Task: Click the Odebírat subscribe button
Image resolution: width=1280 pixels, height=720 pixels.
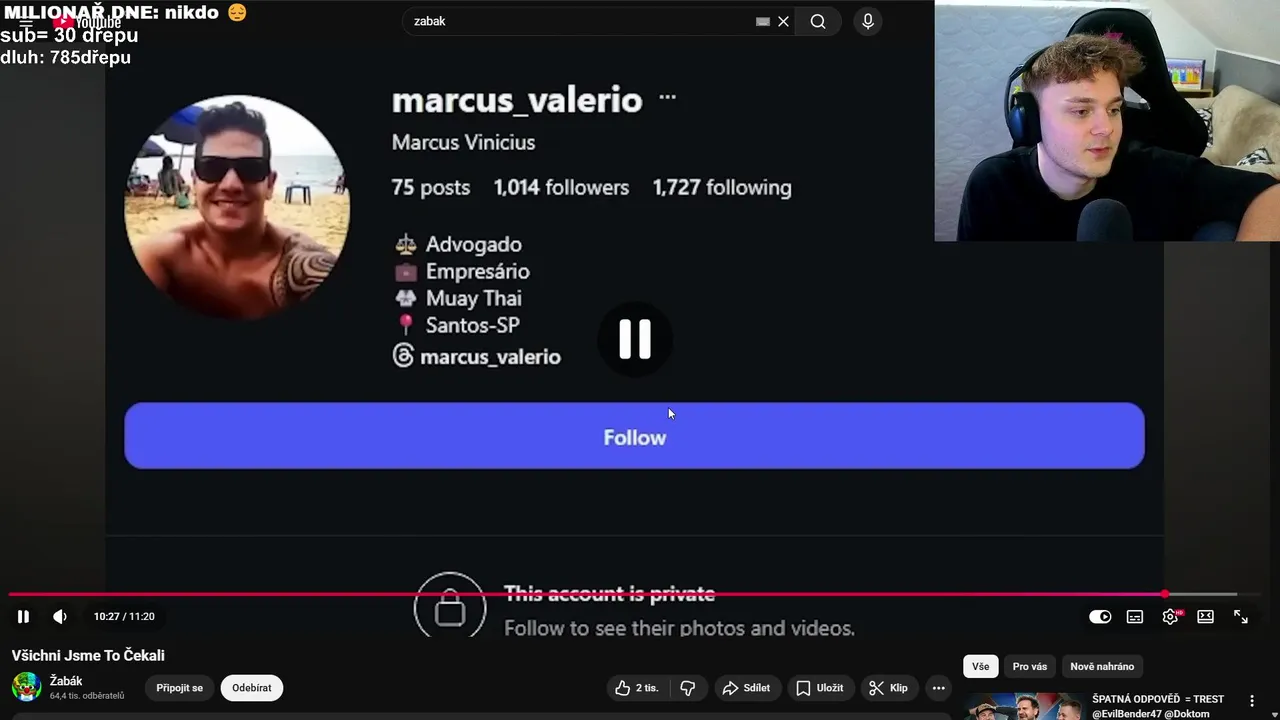Action: pos(252,688)
